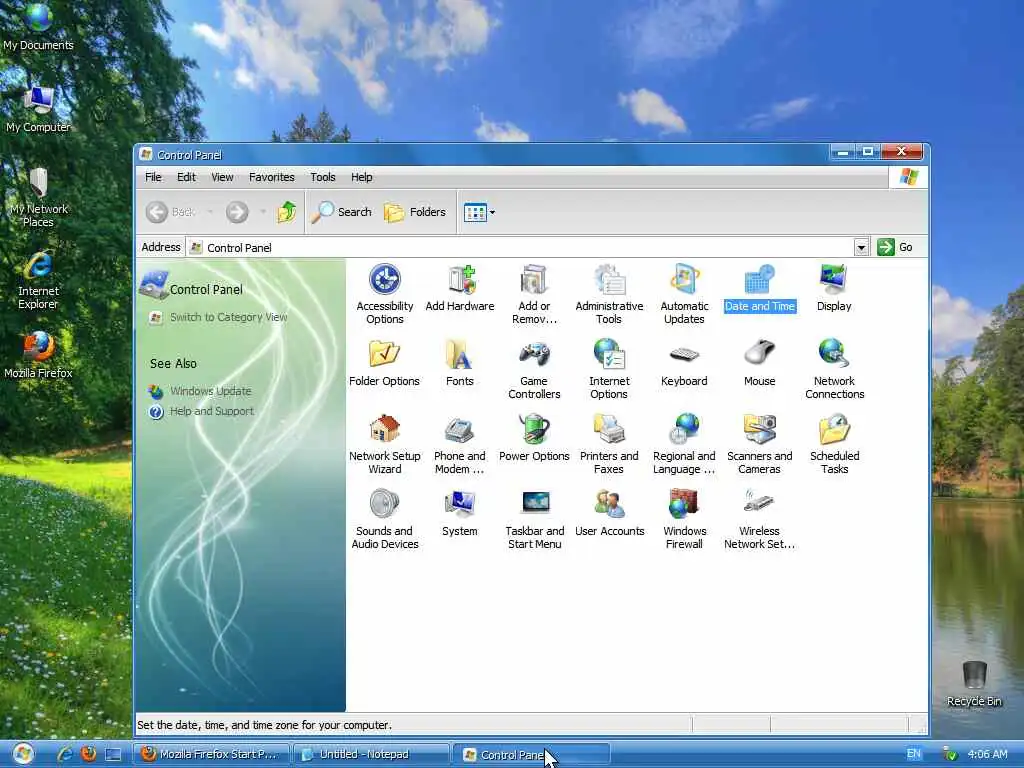Click the Search toolbar button

click(x=342, y=212)
